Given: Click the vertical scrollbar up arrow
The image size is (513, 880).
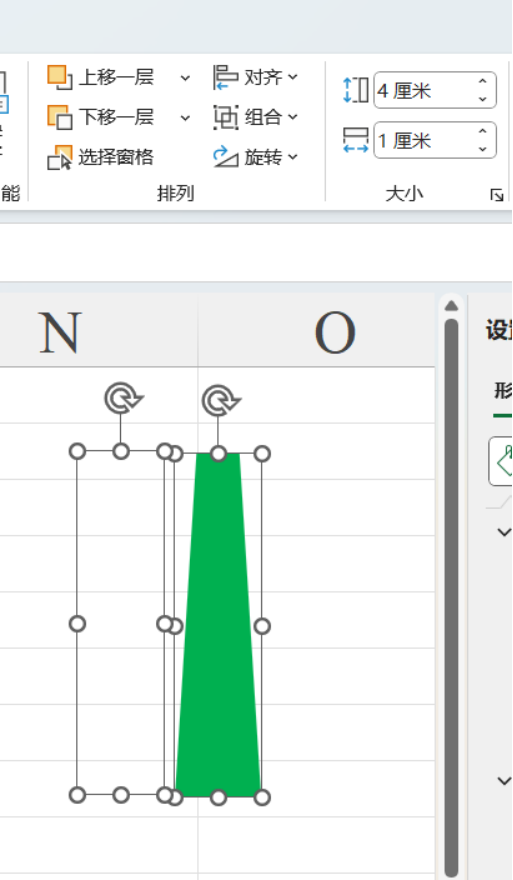Looking at the screenshot, I should pyautogui.click(x=451, y=306).
